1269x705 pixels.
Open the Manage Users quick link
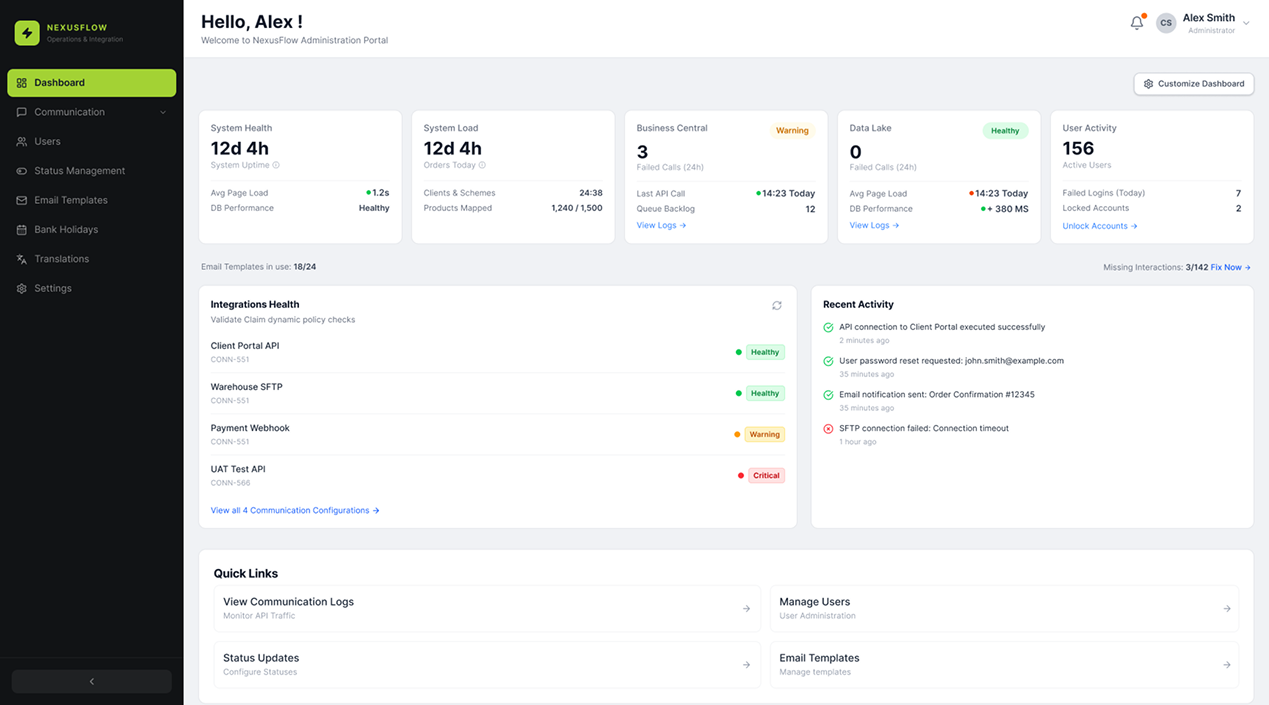click(x=1004, y=608)
